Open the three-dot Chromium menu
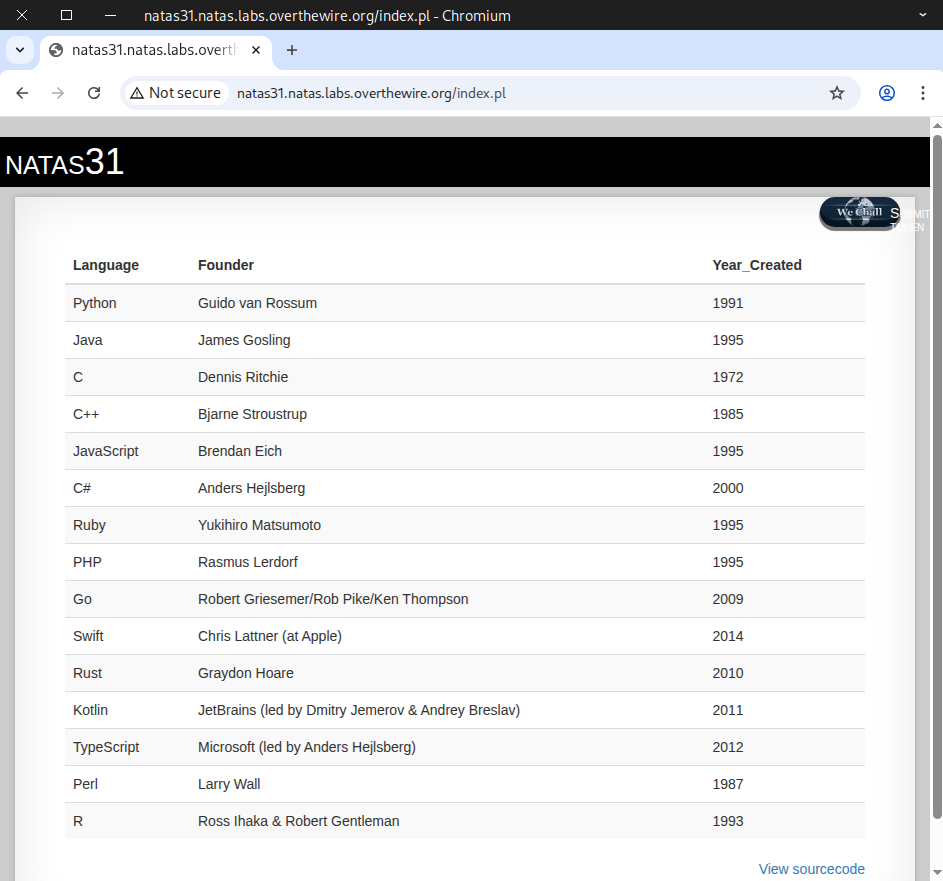 click(922, 93)
